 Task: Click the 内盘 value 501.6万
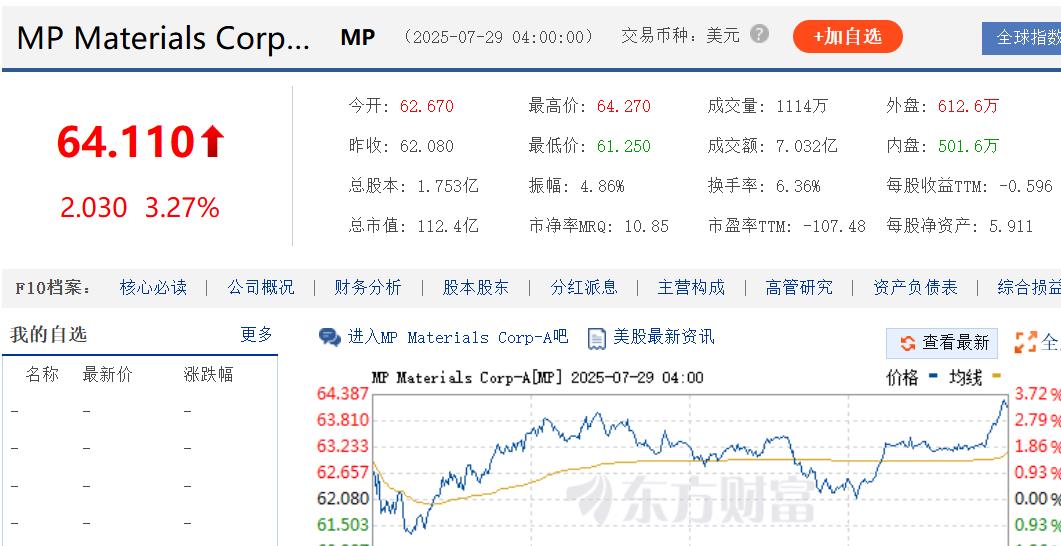(968, 146)
